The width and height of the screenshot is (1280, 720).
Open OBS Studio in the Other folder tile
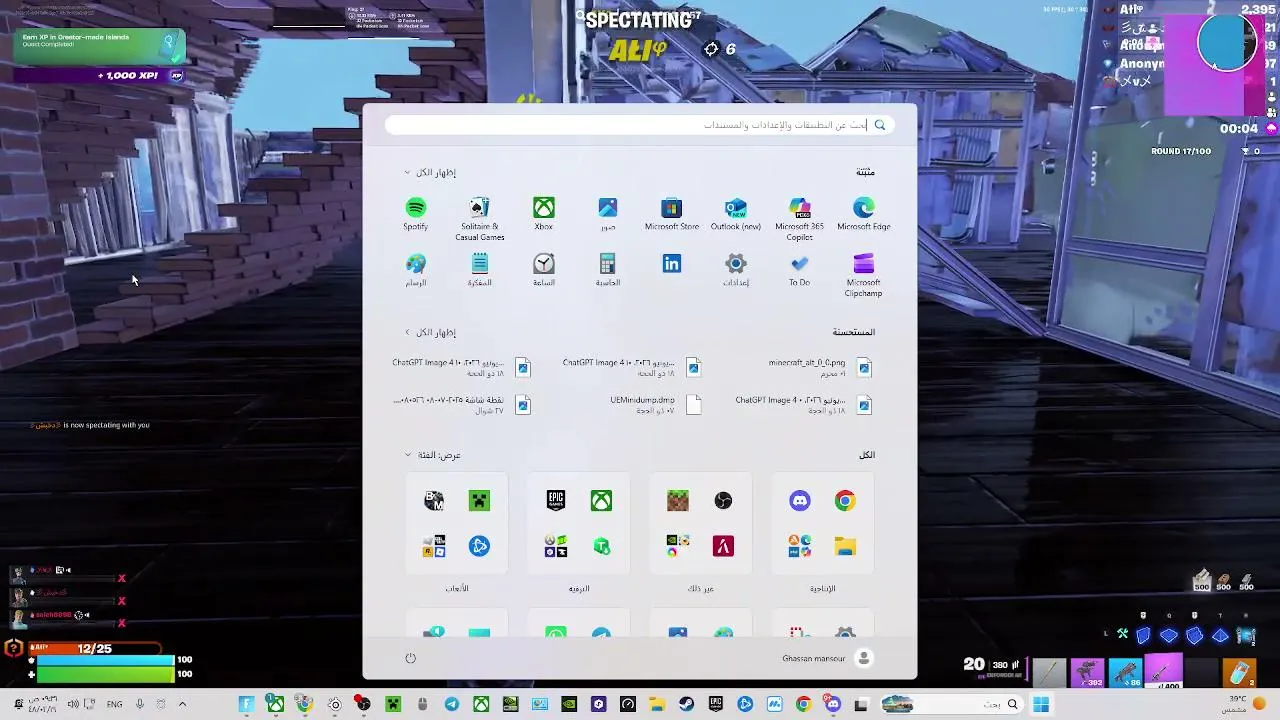coord(723,501)
